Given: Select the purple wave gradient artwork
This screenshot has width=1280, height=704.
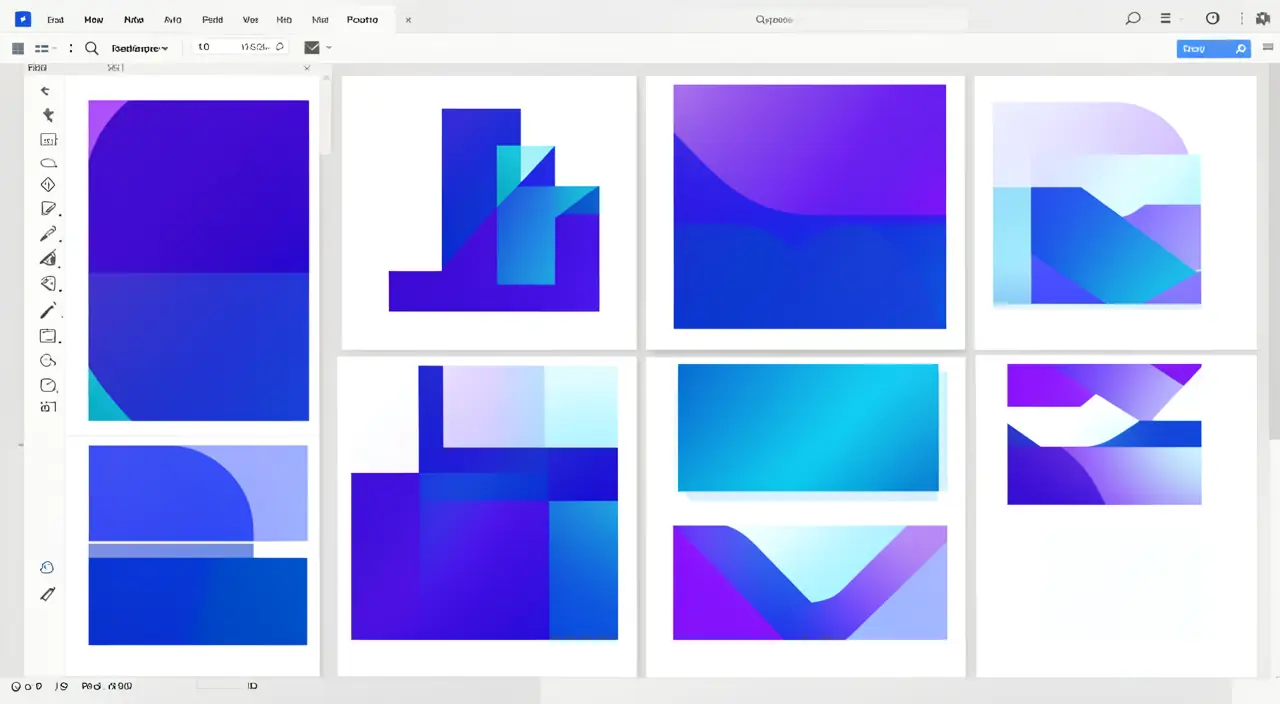Looking at the screenshot, I should (810, 206).
